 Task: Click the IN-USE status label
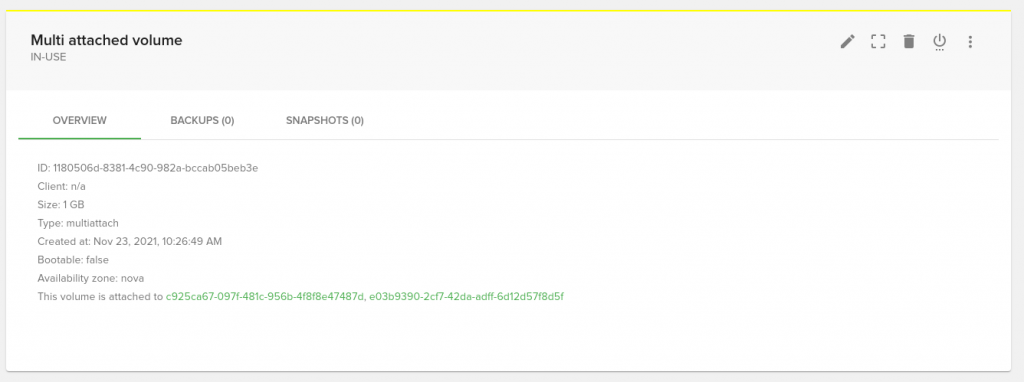tap(48, 57)
